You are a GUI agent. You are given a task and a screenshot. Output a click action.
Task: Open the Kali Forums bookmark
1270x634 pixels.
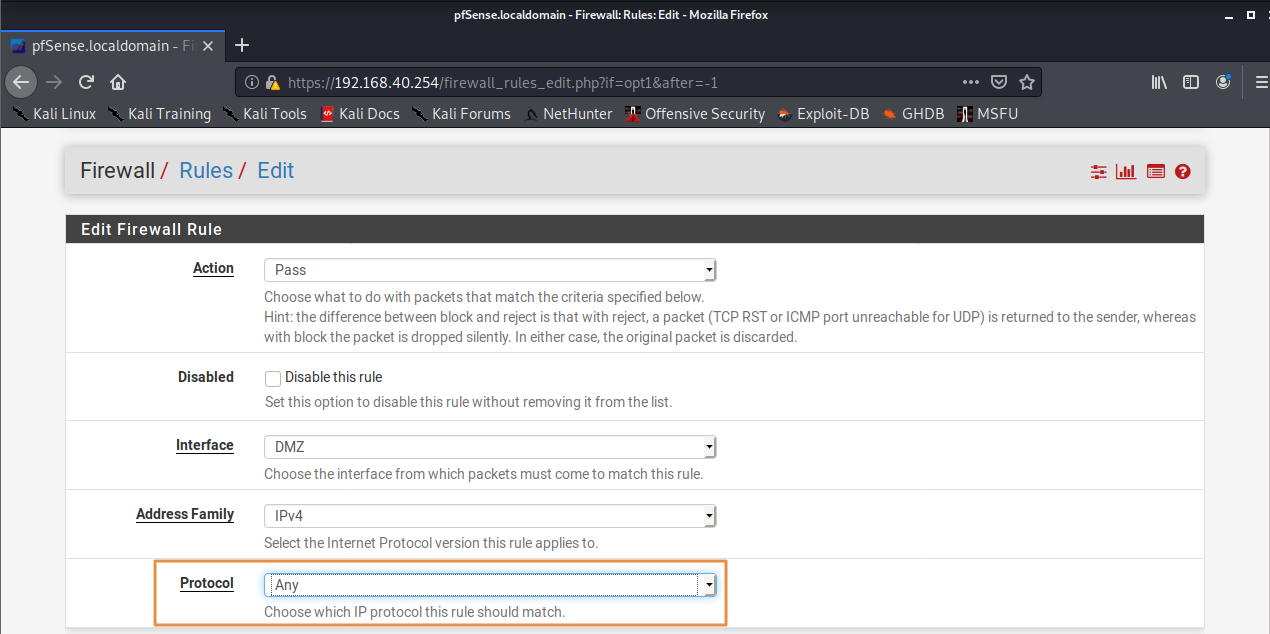461,114
